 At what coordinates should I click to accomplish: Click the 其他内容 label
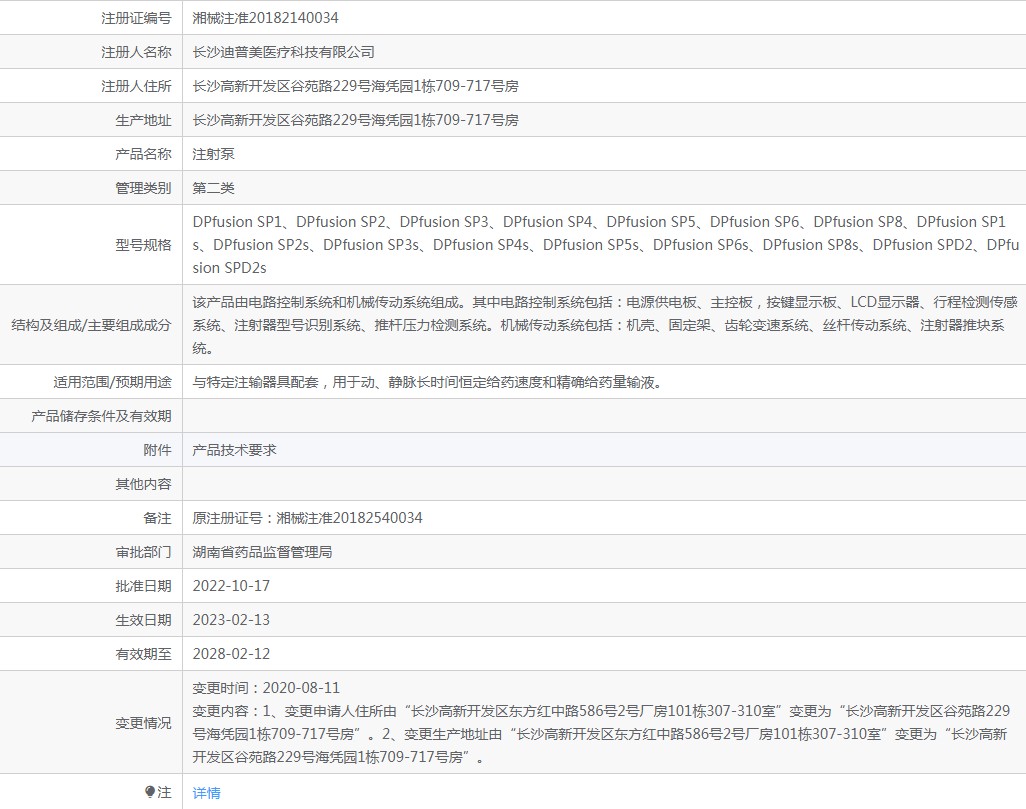[143, 484]
